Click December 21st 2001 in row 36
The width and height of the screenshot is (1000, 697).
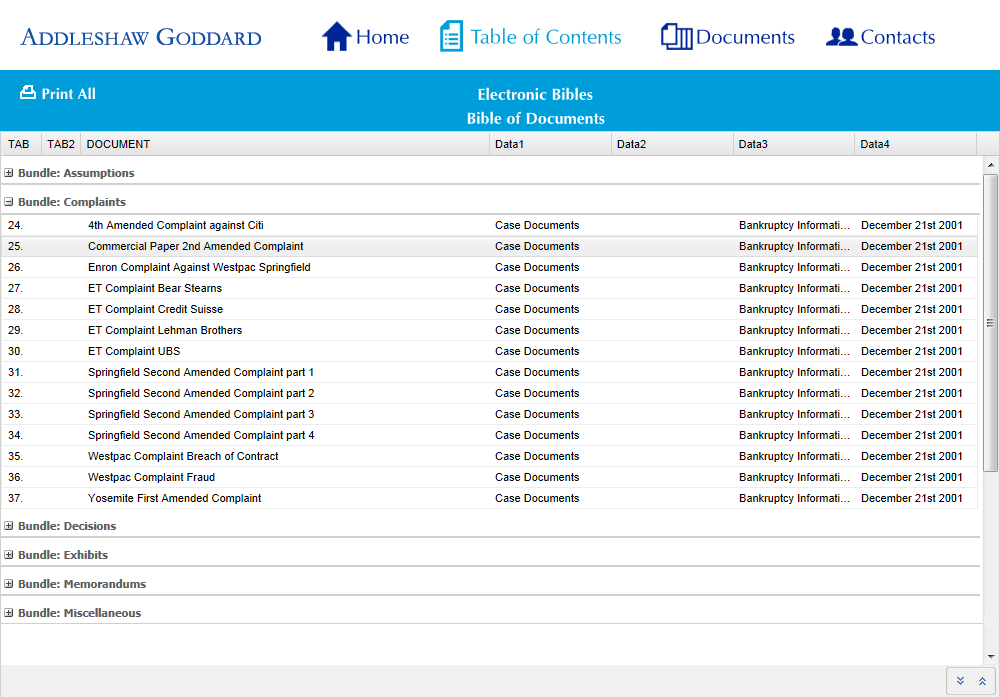[912, 478]
